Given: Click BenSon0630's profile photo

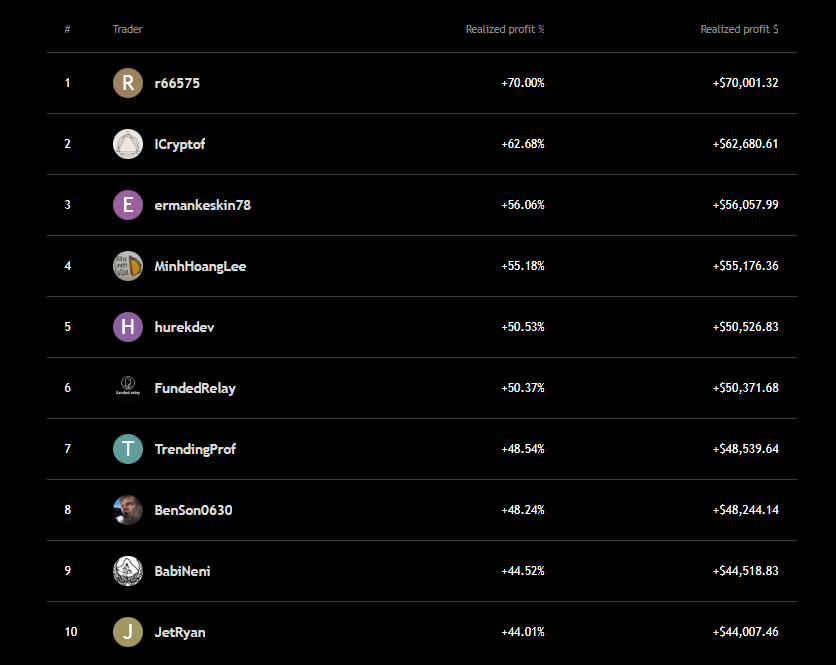Looking at the screenshot, I should coord(128,510).
